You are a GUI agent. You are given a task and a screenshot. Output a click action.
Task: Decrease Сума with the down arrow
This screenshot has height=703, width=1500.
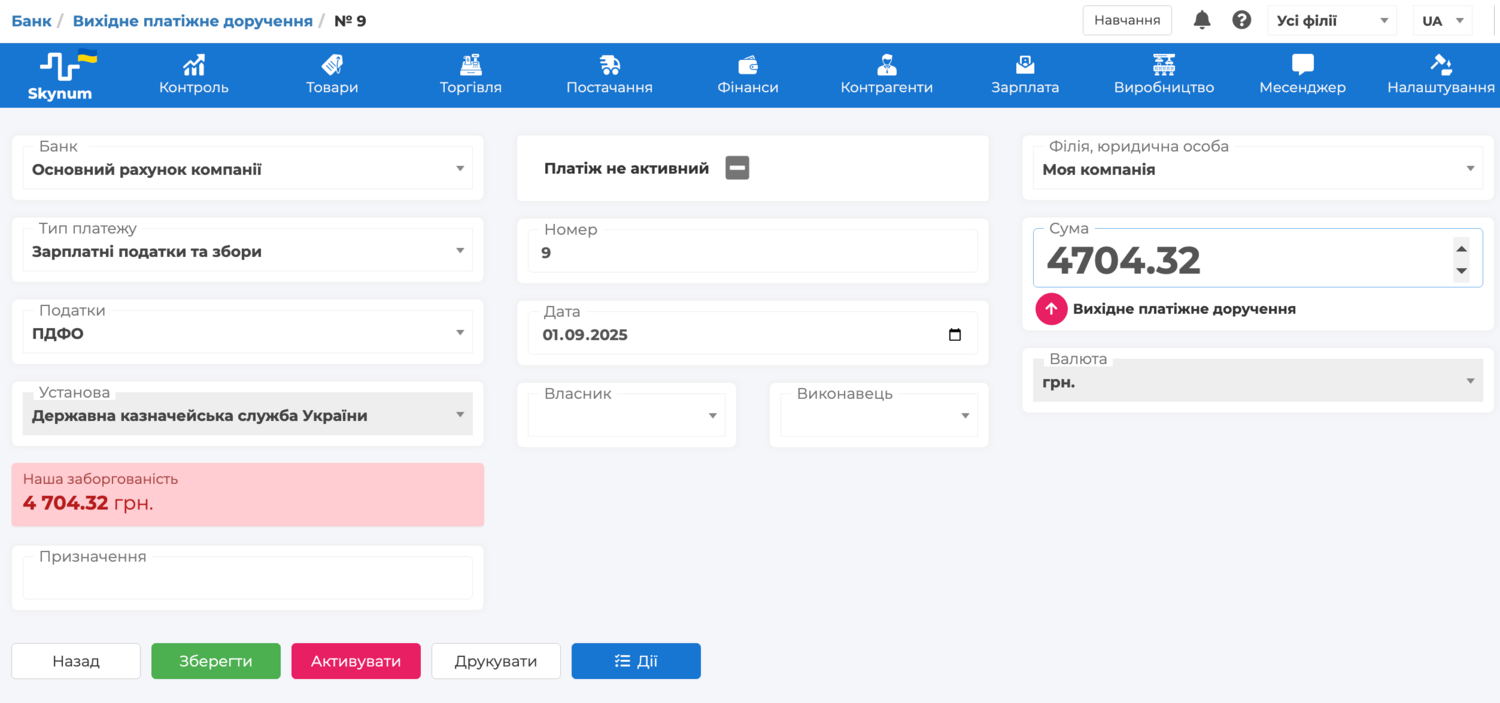point(1461,270)
